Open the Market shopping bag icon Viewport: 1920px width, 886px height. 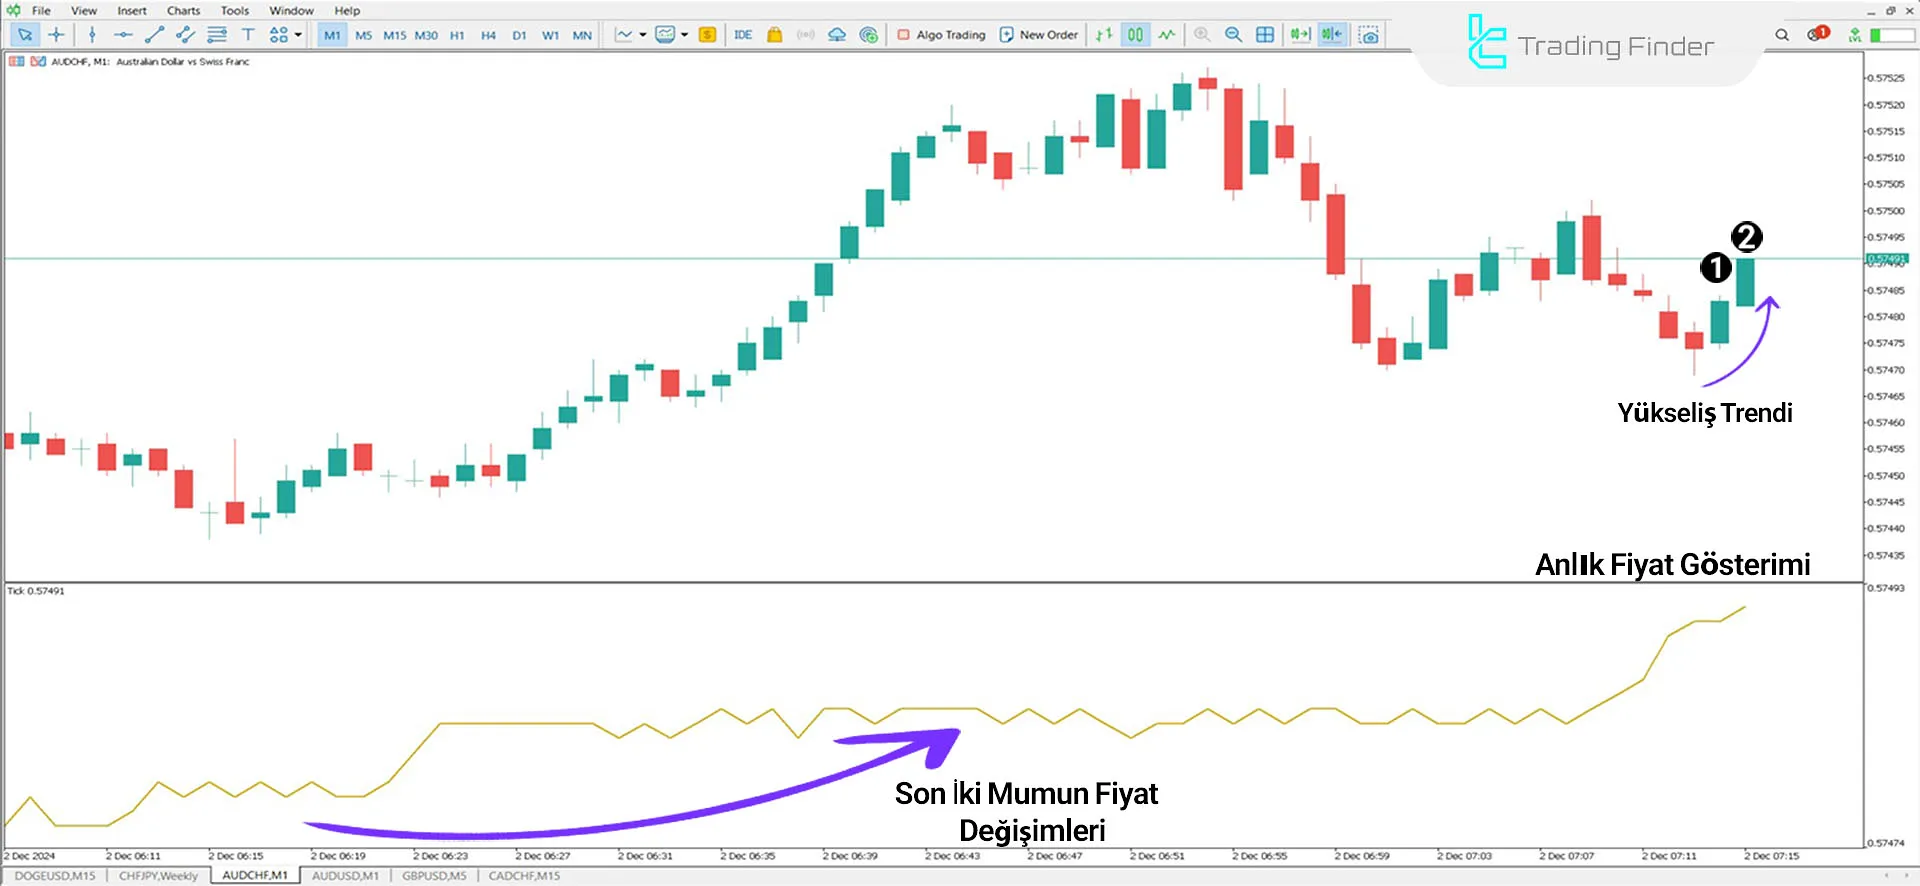(774, 35)
